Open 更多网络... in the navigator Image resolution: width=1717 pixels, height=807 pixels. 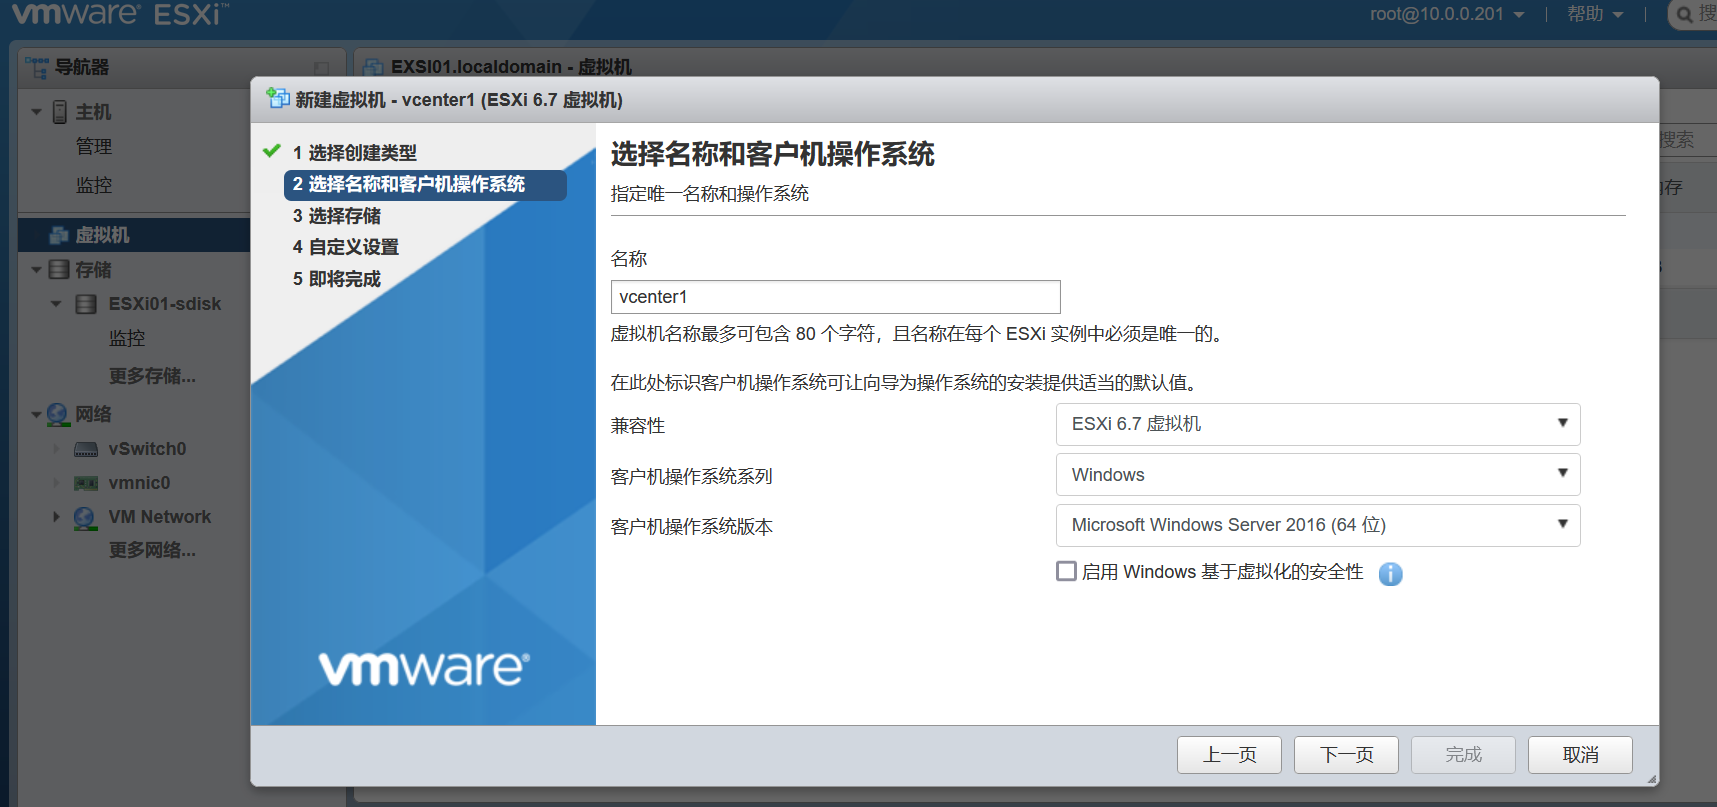pos(152,550)
